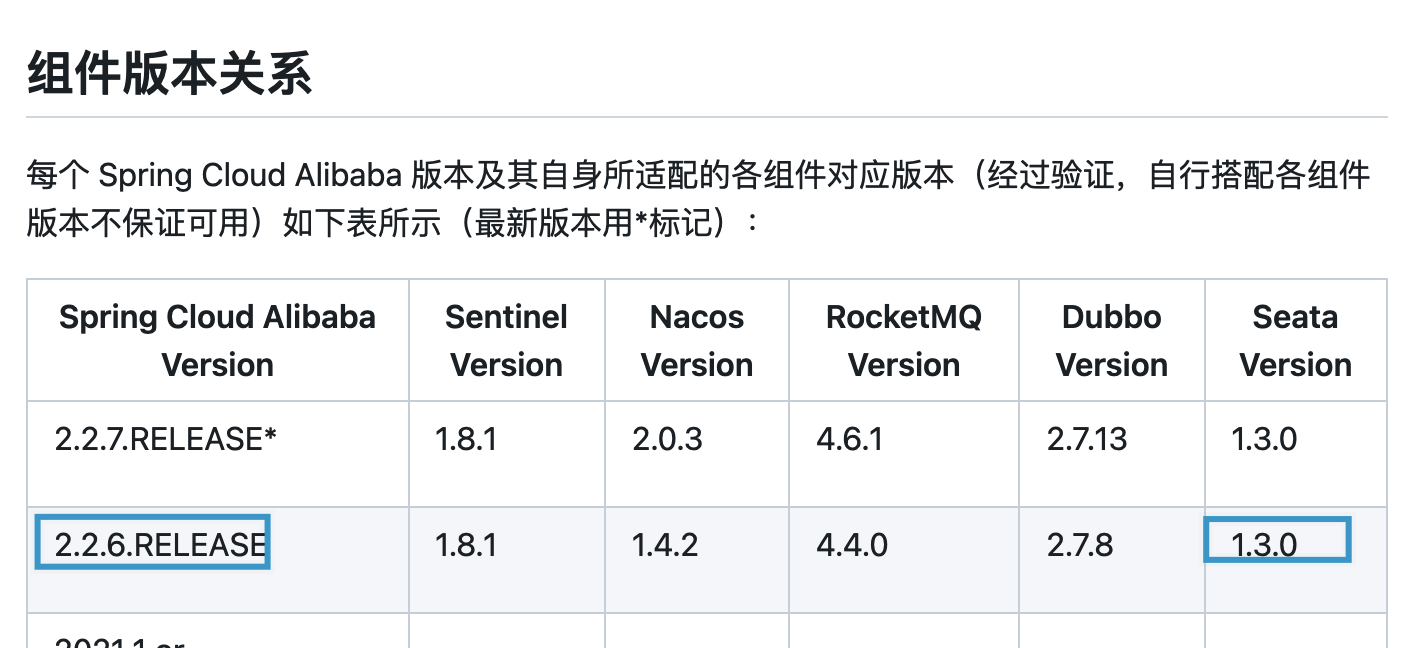This screenshot has width=1410, height=648.
Task: Click RocketMQ version 4.4.0 cell
Action: click(x=852, y=545)
